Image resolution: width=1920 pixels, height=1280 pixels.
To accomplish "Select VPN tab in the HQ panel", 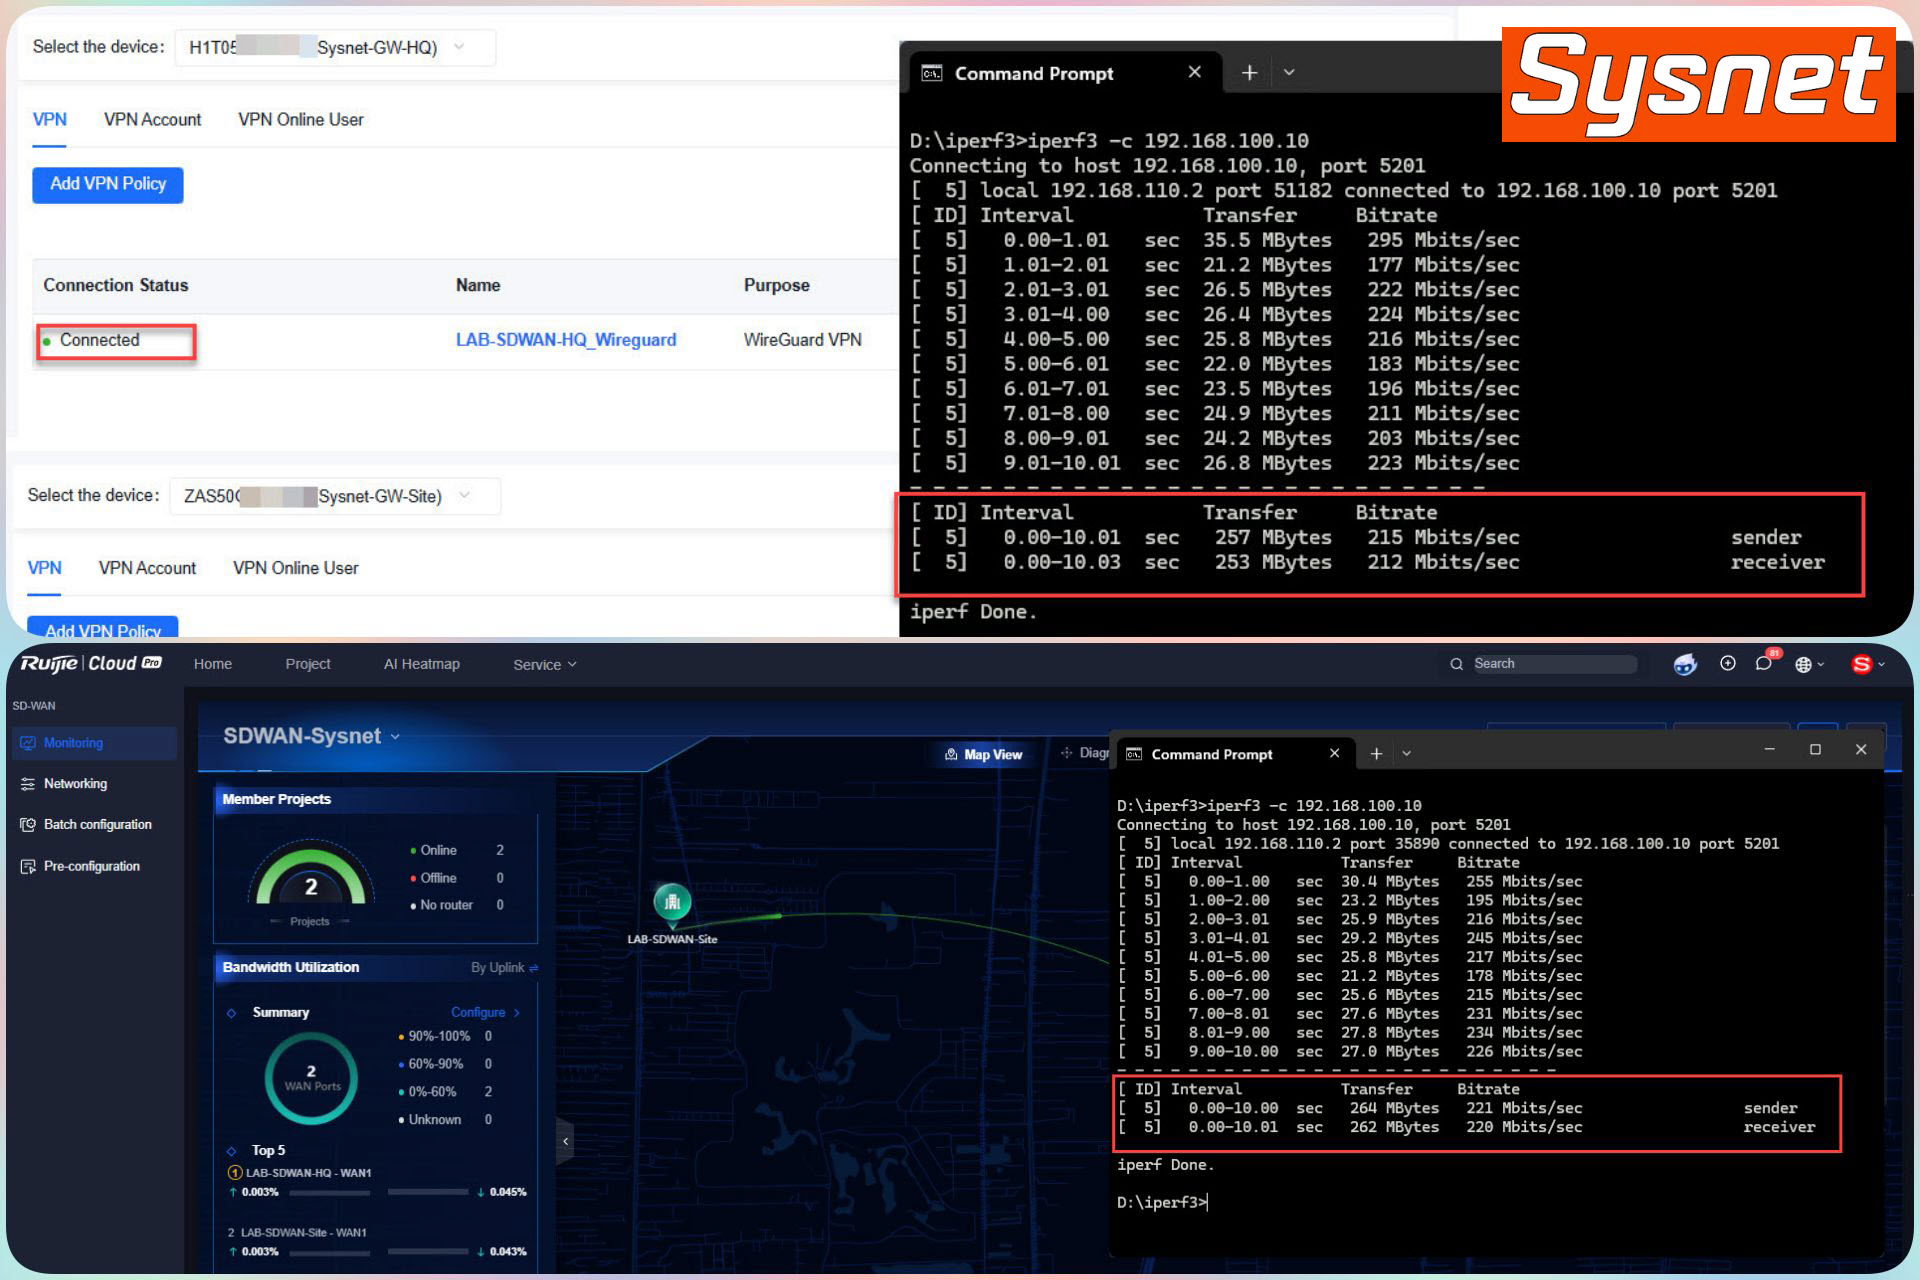I will pyautogui.click(x=49, y=119).
